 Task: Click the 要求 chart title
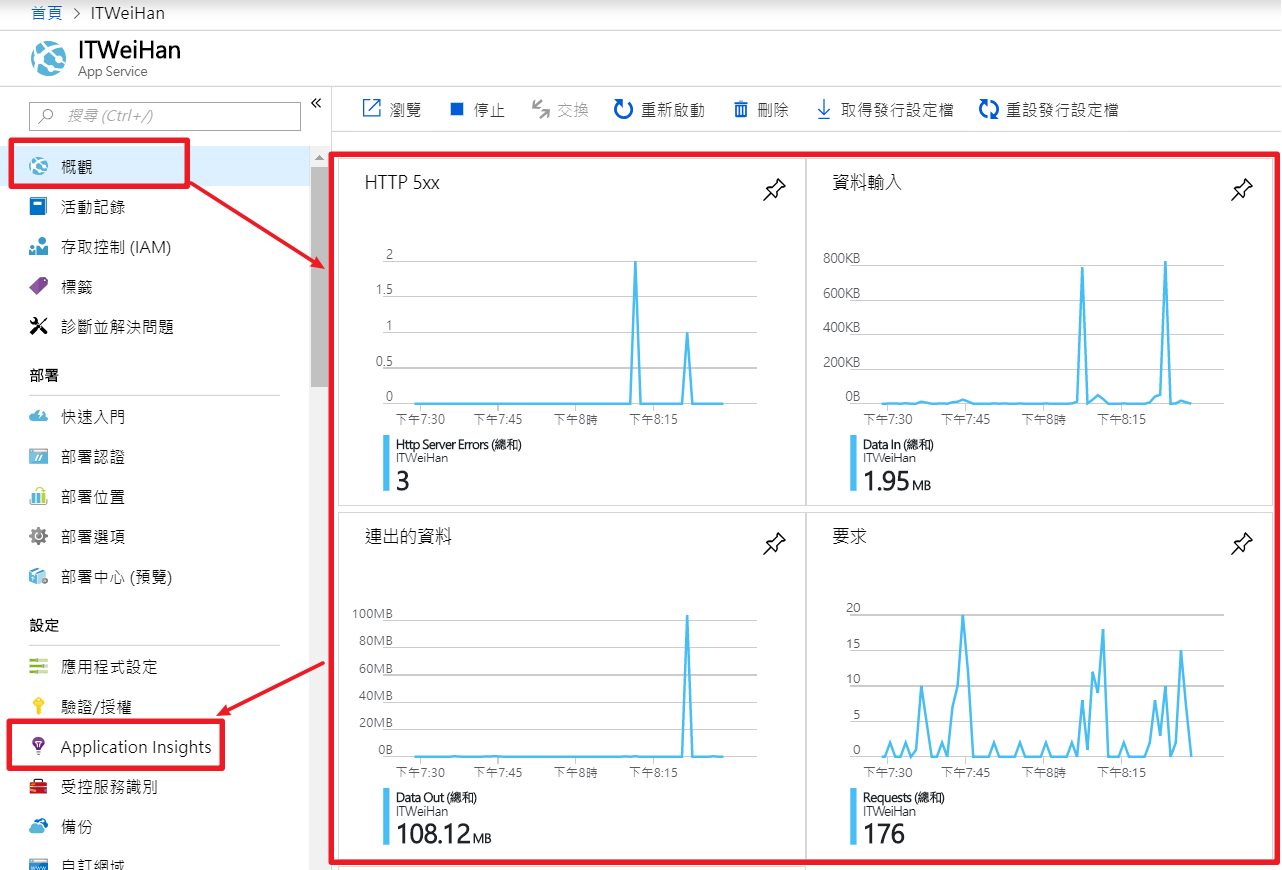[x=849, y=537]
